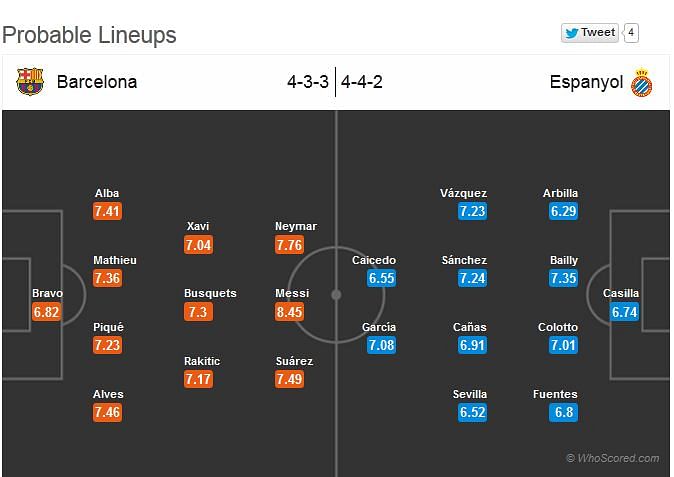This screenshot has width=674, height=477.
Task: Click the Vázquez player name
Action: click(x=463, y=193)
